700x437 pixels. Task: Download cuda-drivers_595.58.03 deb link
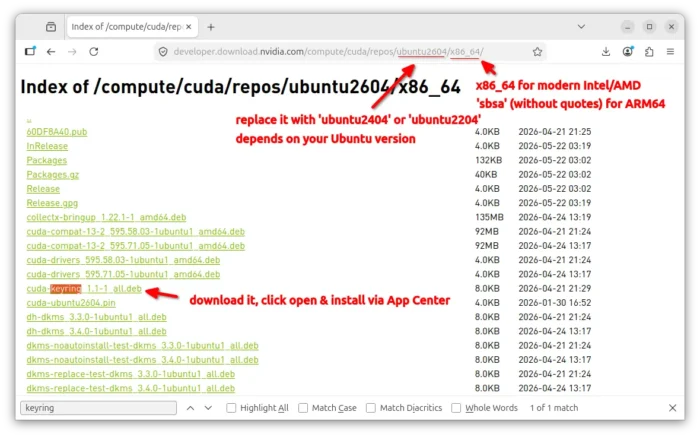pyautogui.click(x=123, y=260)
